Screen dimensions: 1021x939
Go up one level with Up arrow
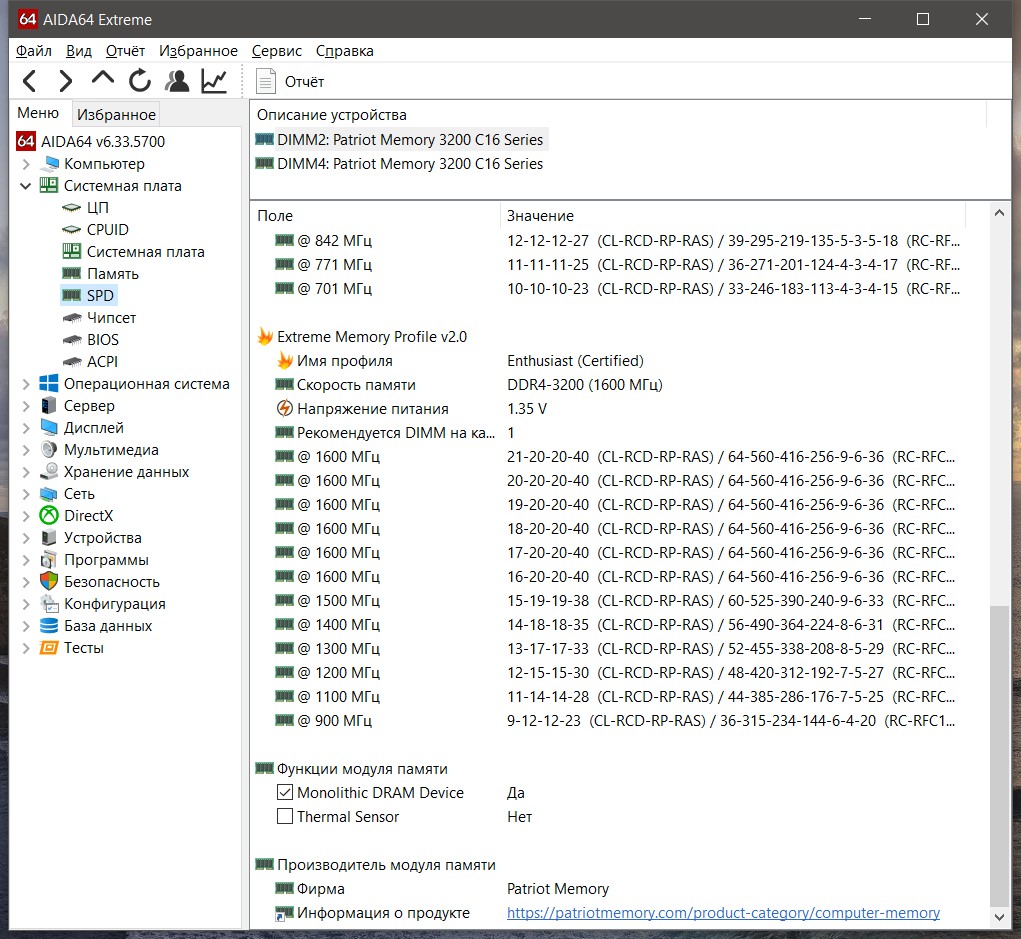coord(103,80)
